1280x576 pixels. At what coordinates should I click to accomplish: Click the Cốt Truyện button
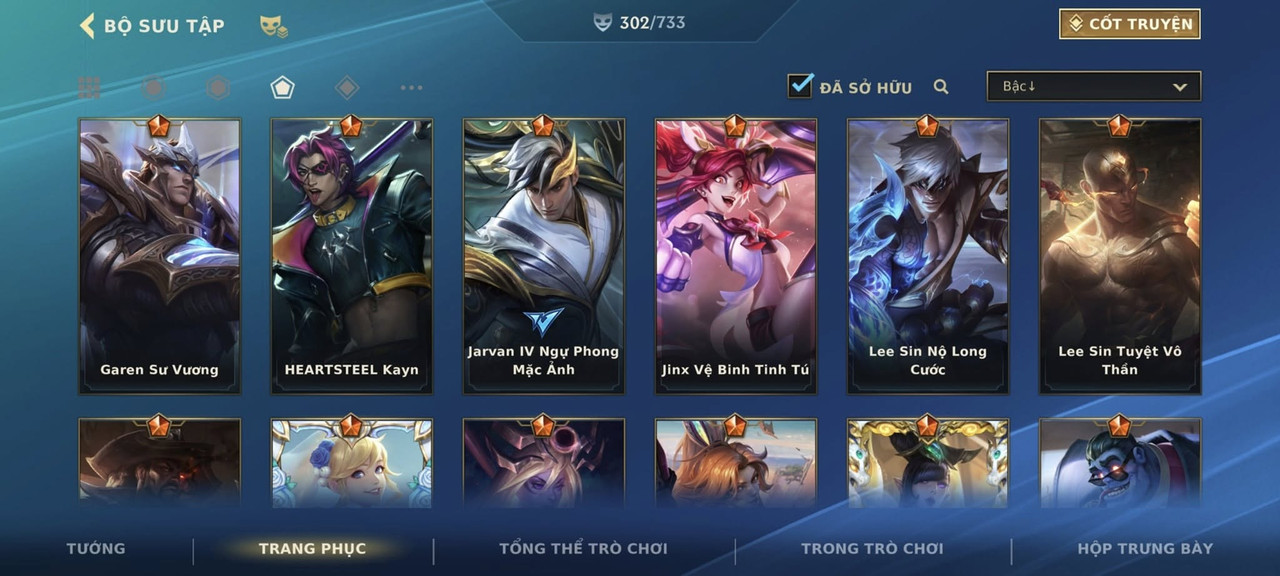coord(1130,24)
